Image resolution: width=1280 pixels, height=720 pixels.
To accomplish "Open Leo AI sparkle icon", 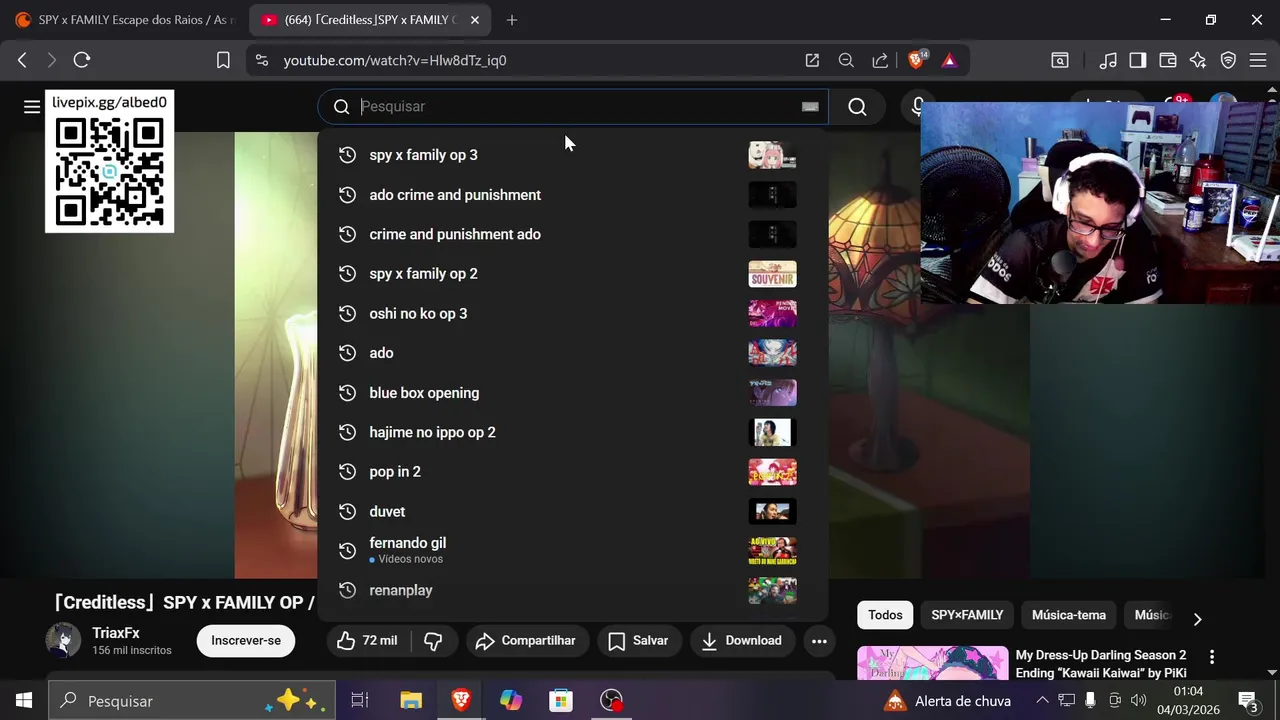I will (1198, 60).
